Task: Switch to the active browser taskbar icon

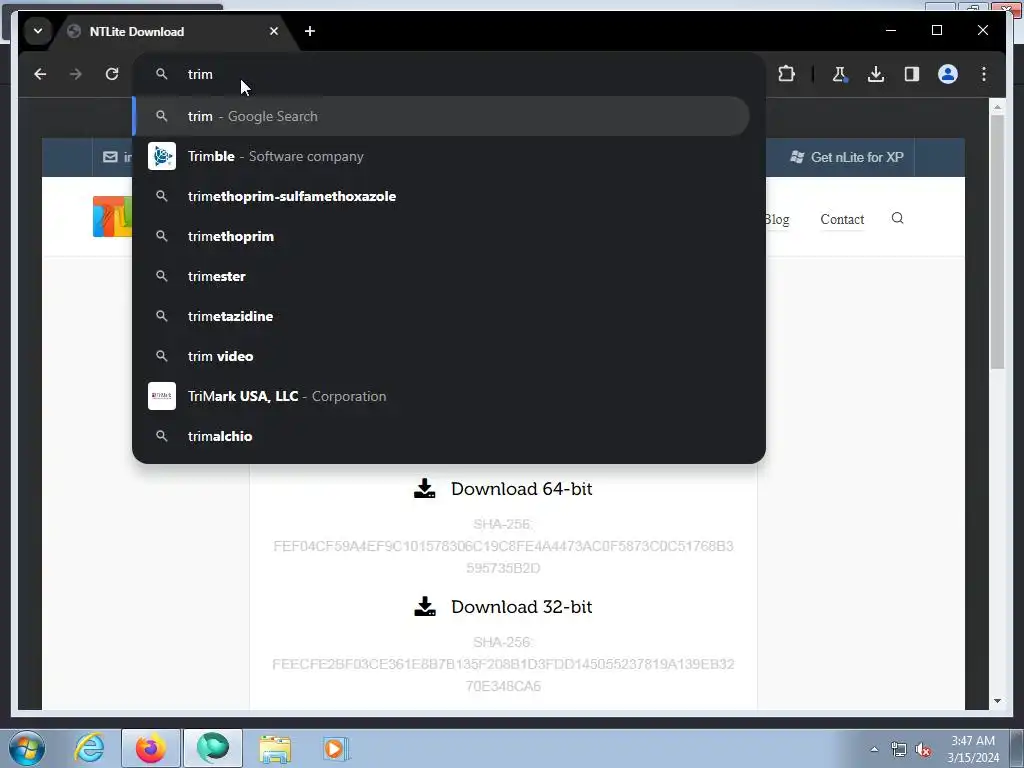Action: click(x=213, y=748)
